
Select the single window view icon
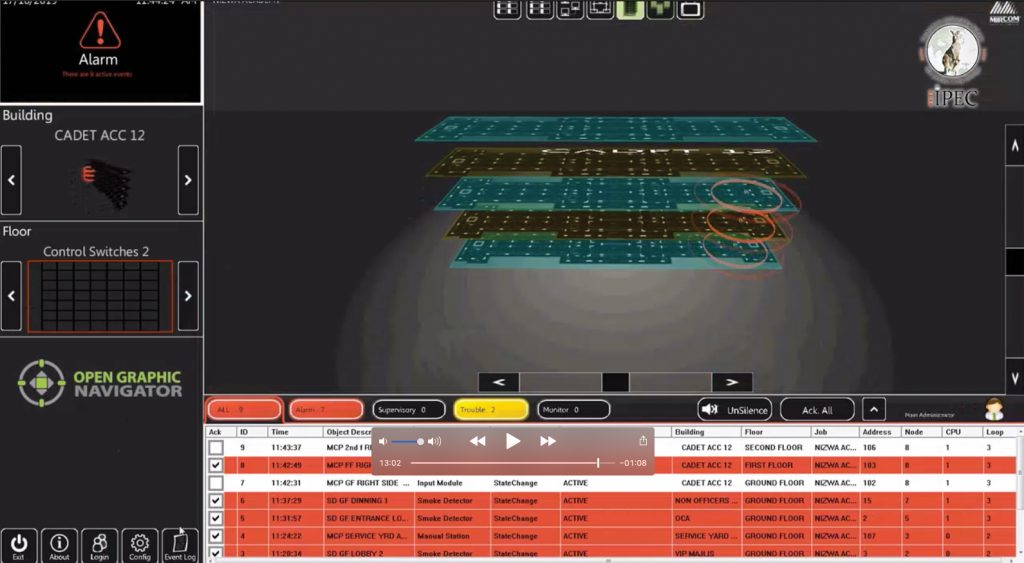coord(690,9)
